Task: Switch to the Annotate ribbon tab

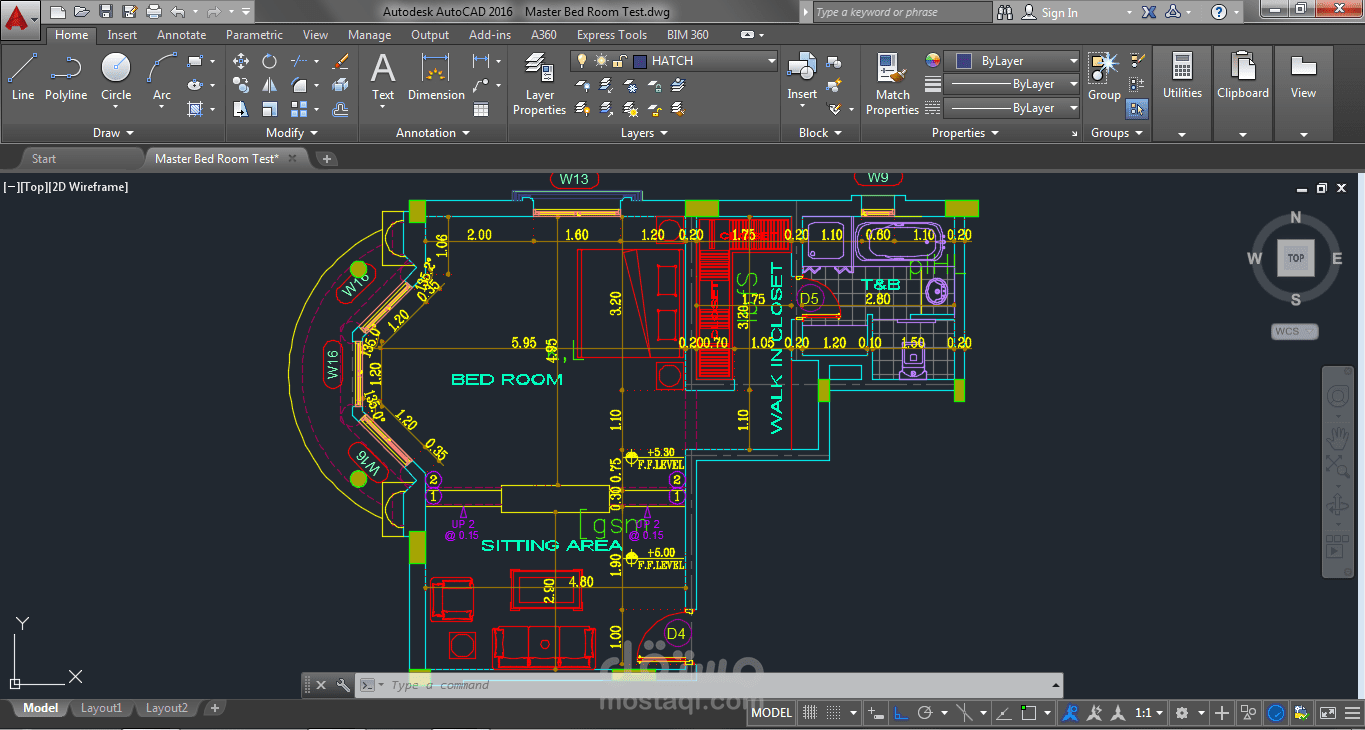Action: 182,35
